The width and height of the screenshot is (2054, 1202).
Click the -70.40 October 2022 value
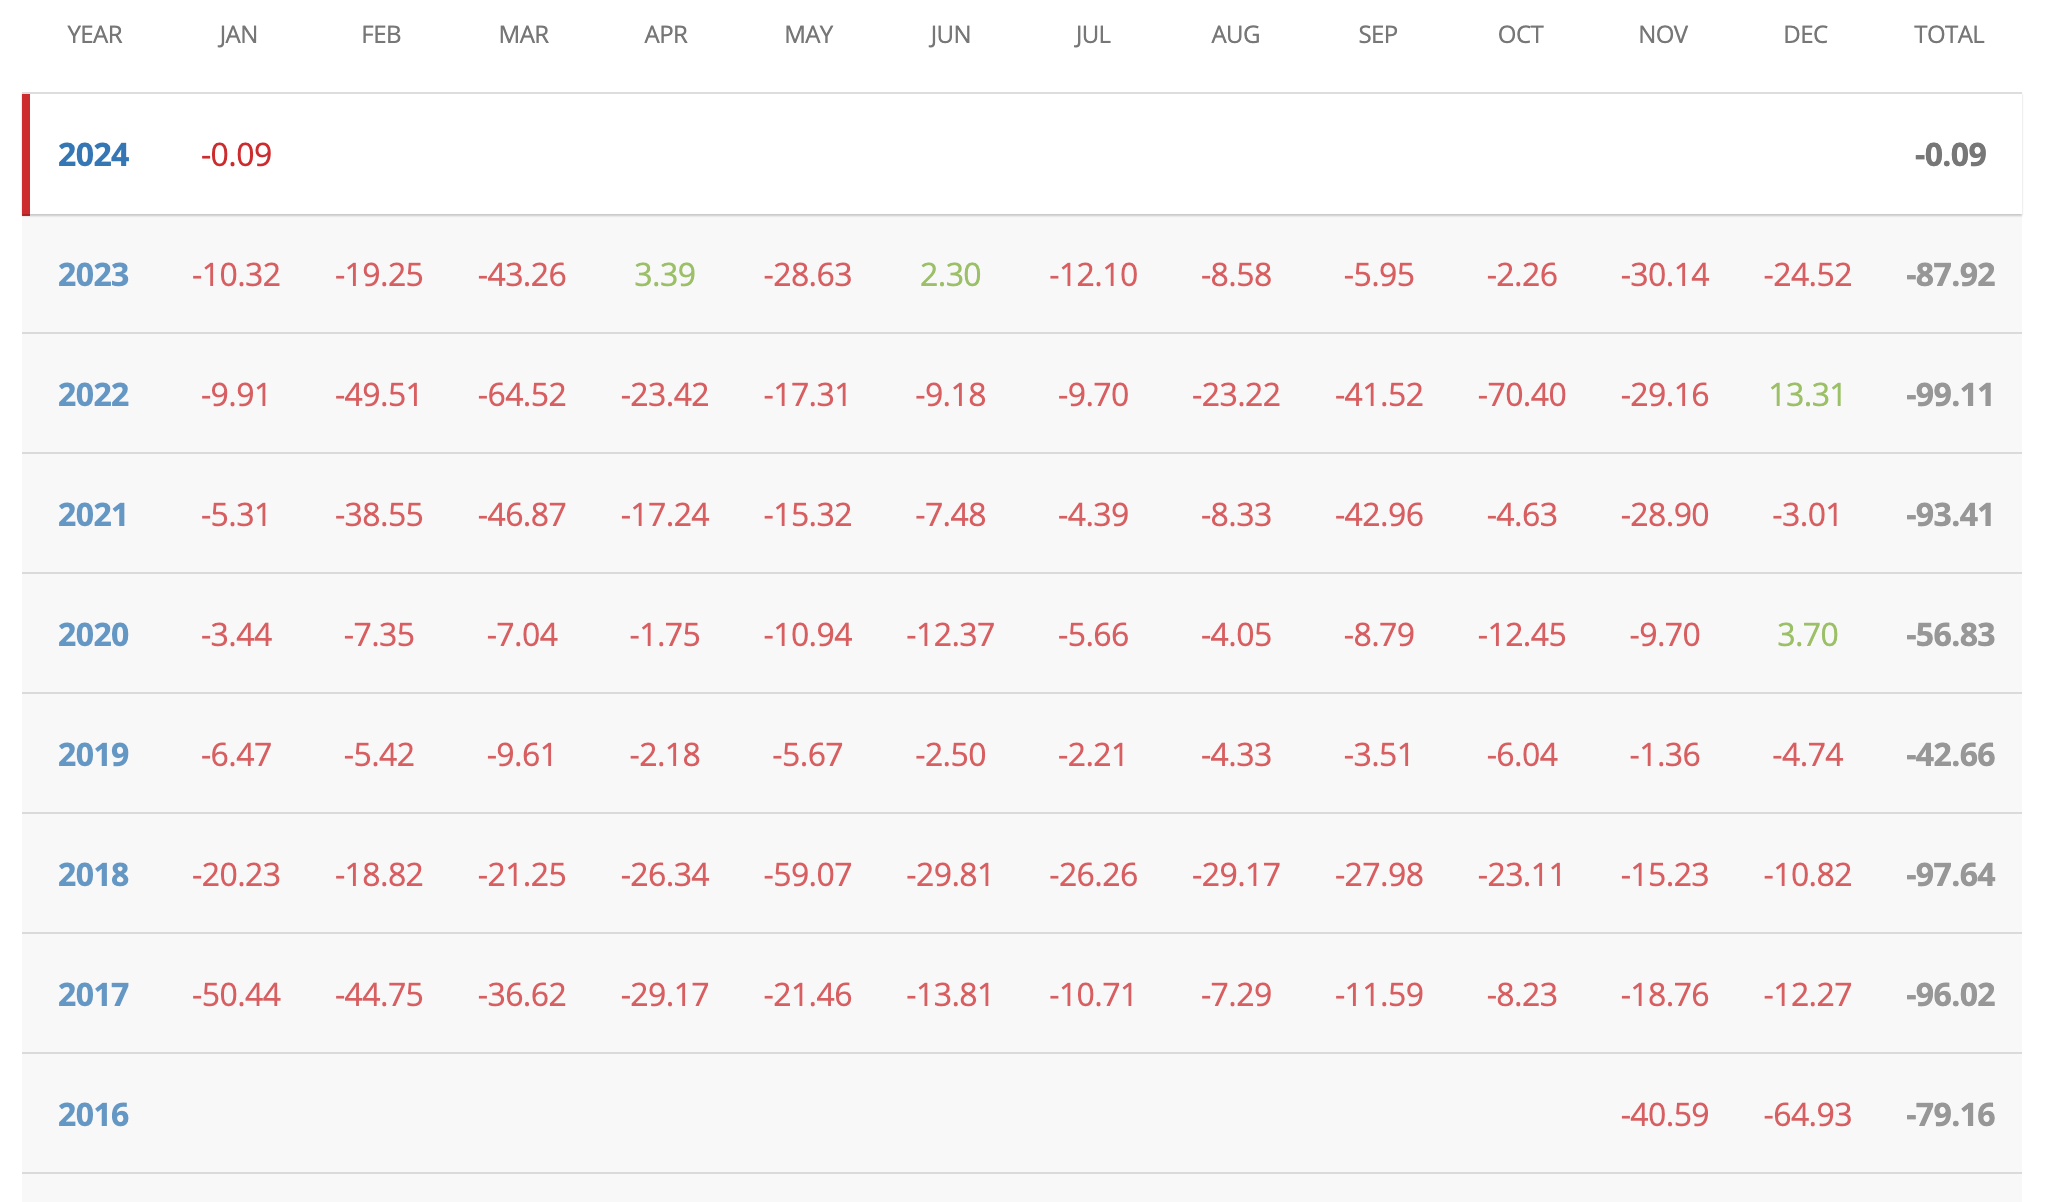pyautogui.click(x=1521, y=395)
